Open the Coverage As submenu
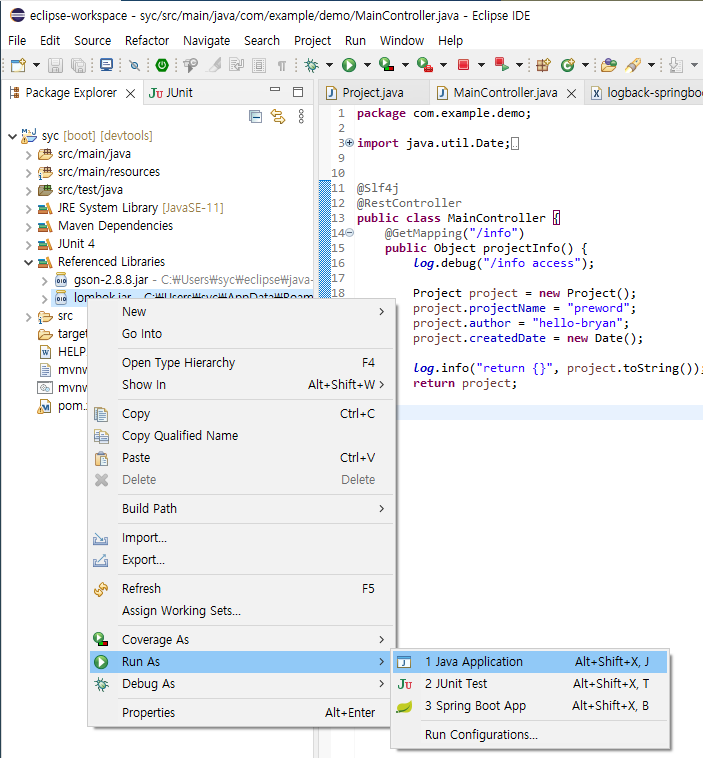The height and width of the screenshot is (758, 703). tap(242, 640)
